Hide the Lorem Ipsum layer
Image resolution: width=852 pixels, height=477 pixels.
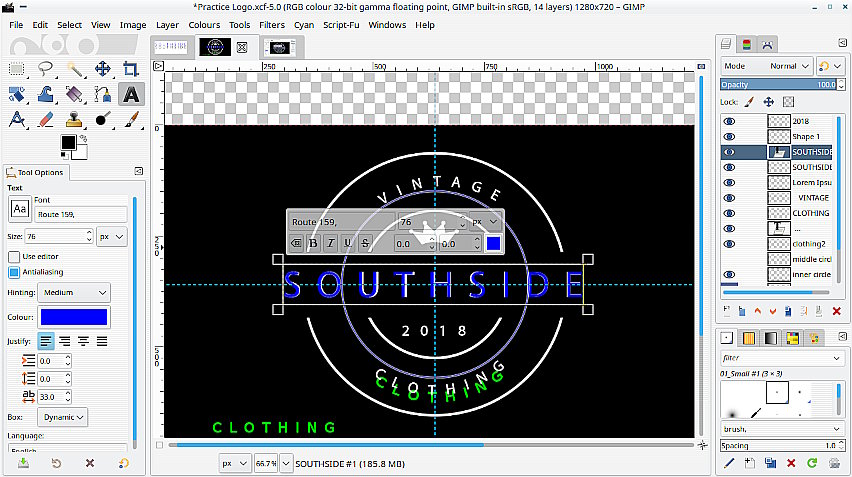729,183
